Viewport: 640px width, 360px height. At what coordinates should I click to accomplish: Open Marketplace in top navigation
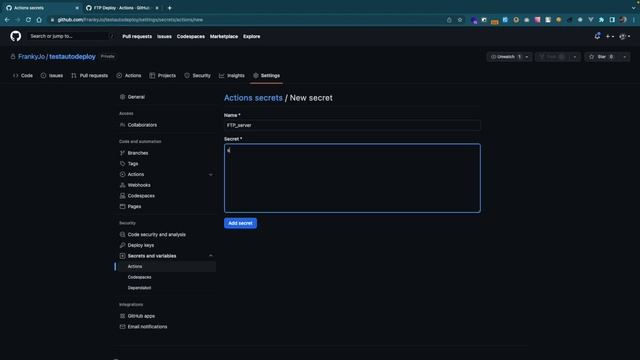pyautogui.click(x=224, y=36)
